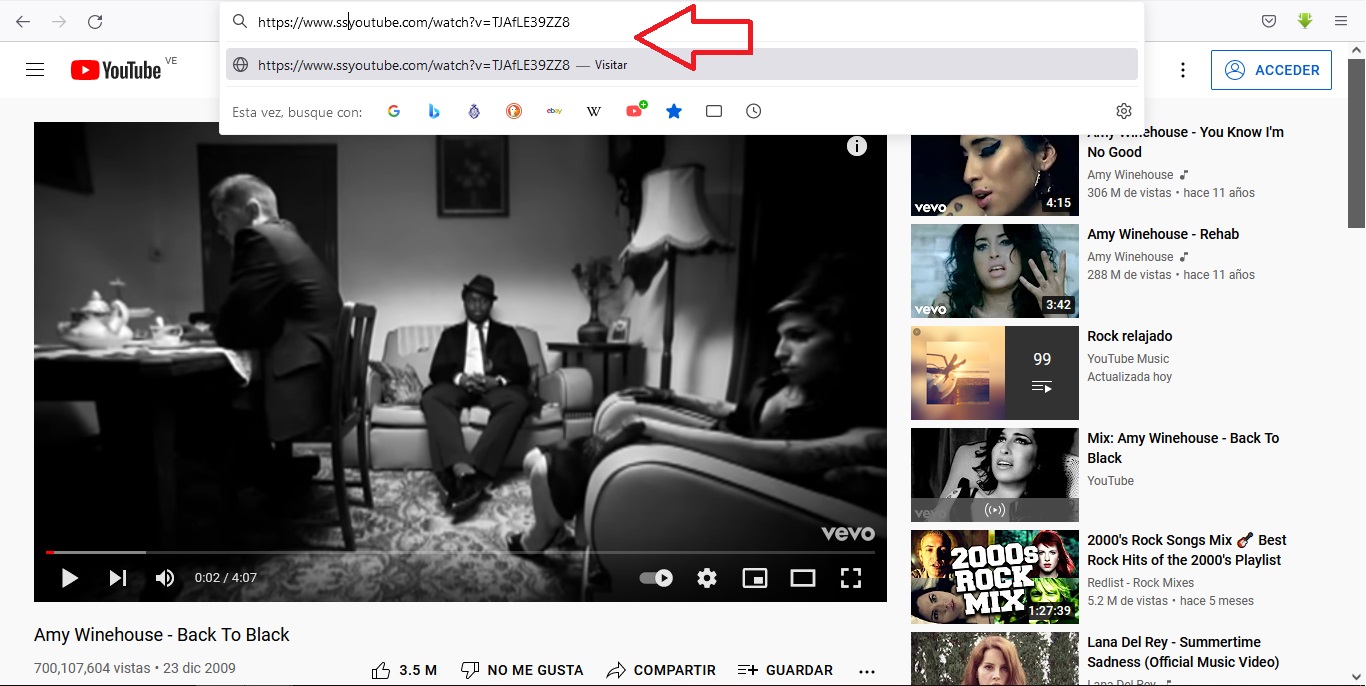The height and width of the screenshot is (686, 1366).
Task: Click GUARDAR to save video
Action: pos(785,670)
